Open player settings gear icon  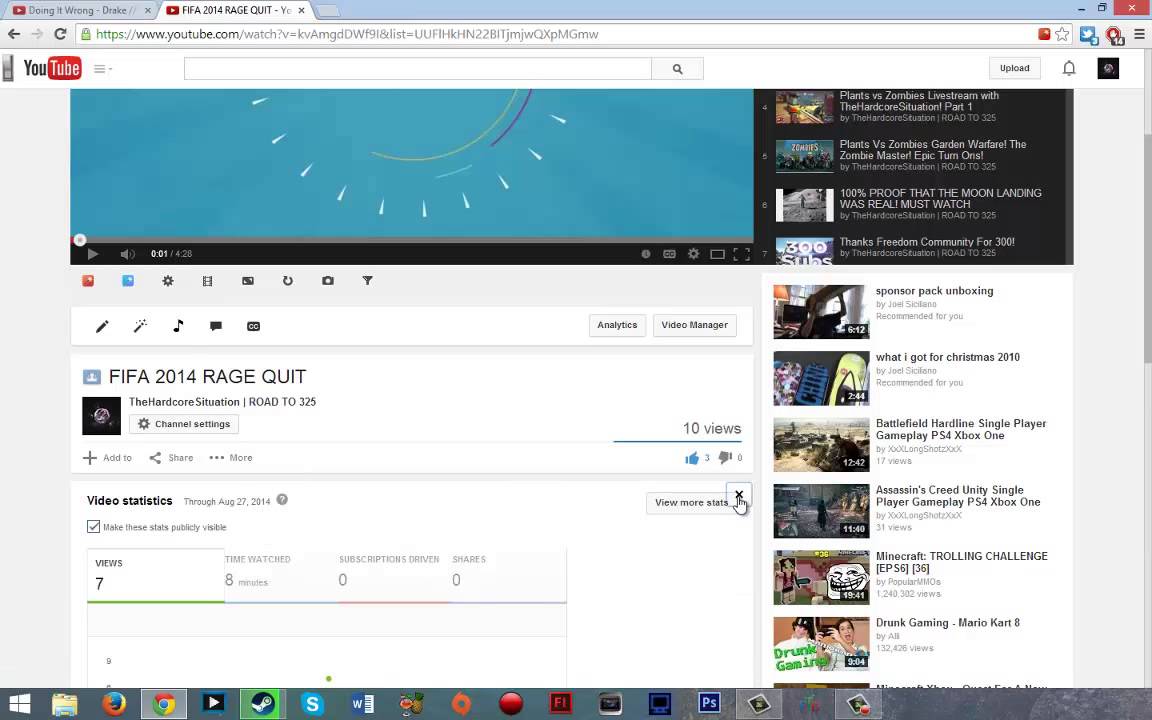point(694,253)
